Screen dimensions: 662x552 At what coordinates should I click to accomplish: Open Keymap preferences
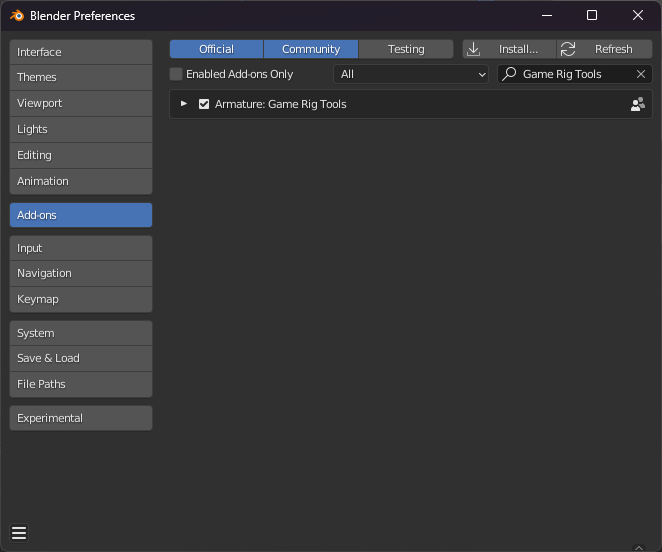[x=81, y=299]
